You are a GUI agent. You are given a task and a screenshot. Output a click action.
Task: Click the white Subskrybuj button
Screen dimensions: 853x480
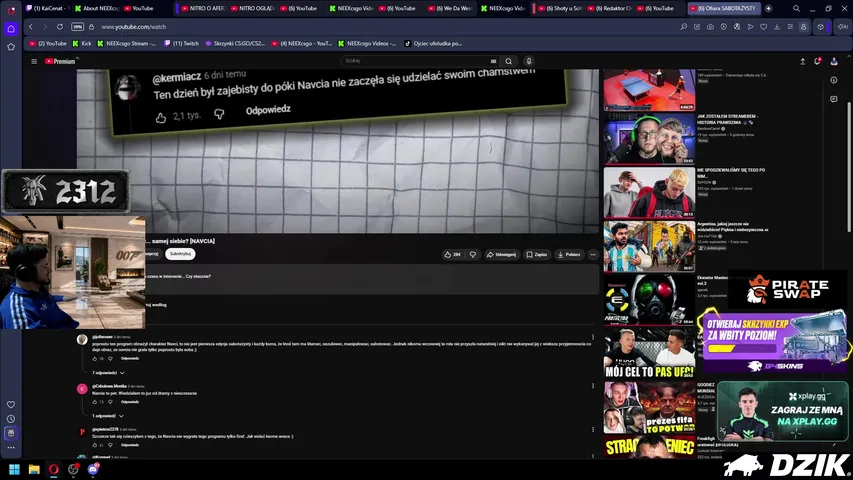[180, 254]
